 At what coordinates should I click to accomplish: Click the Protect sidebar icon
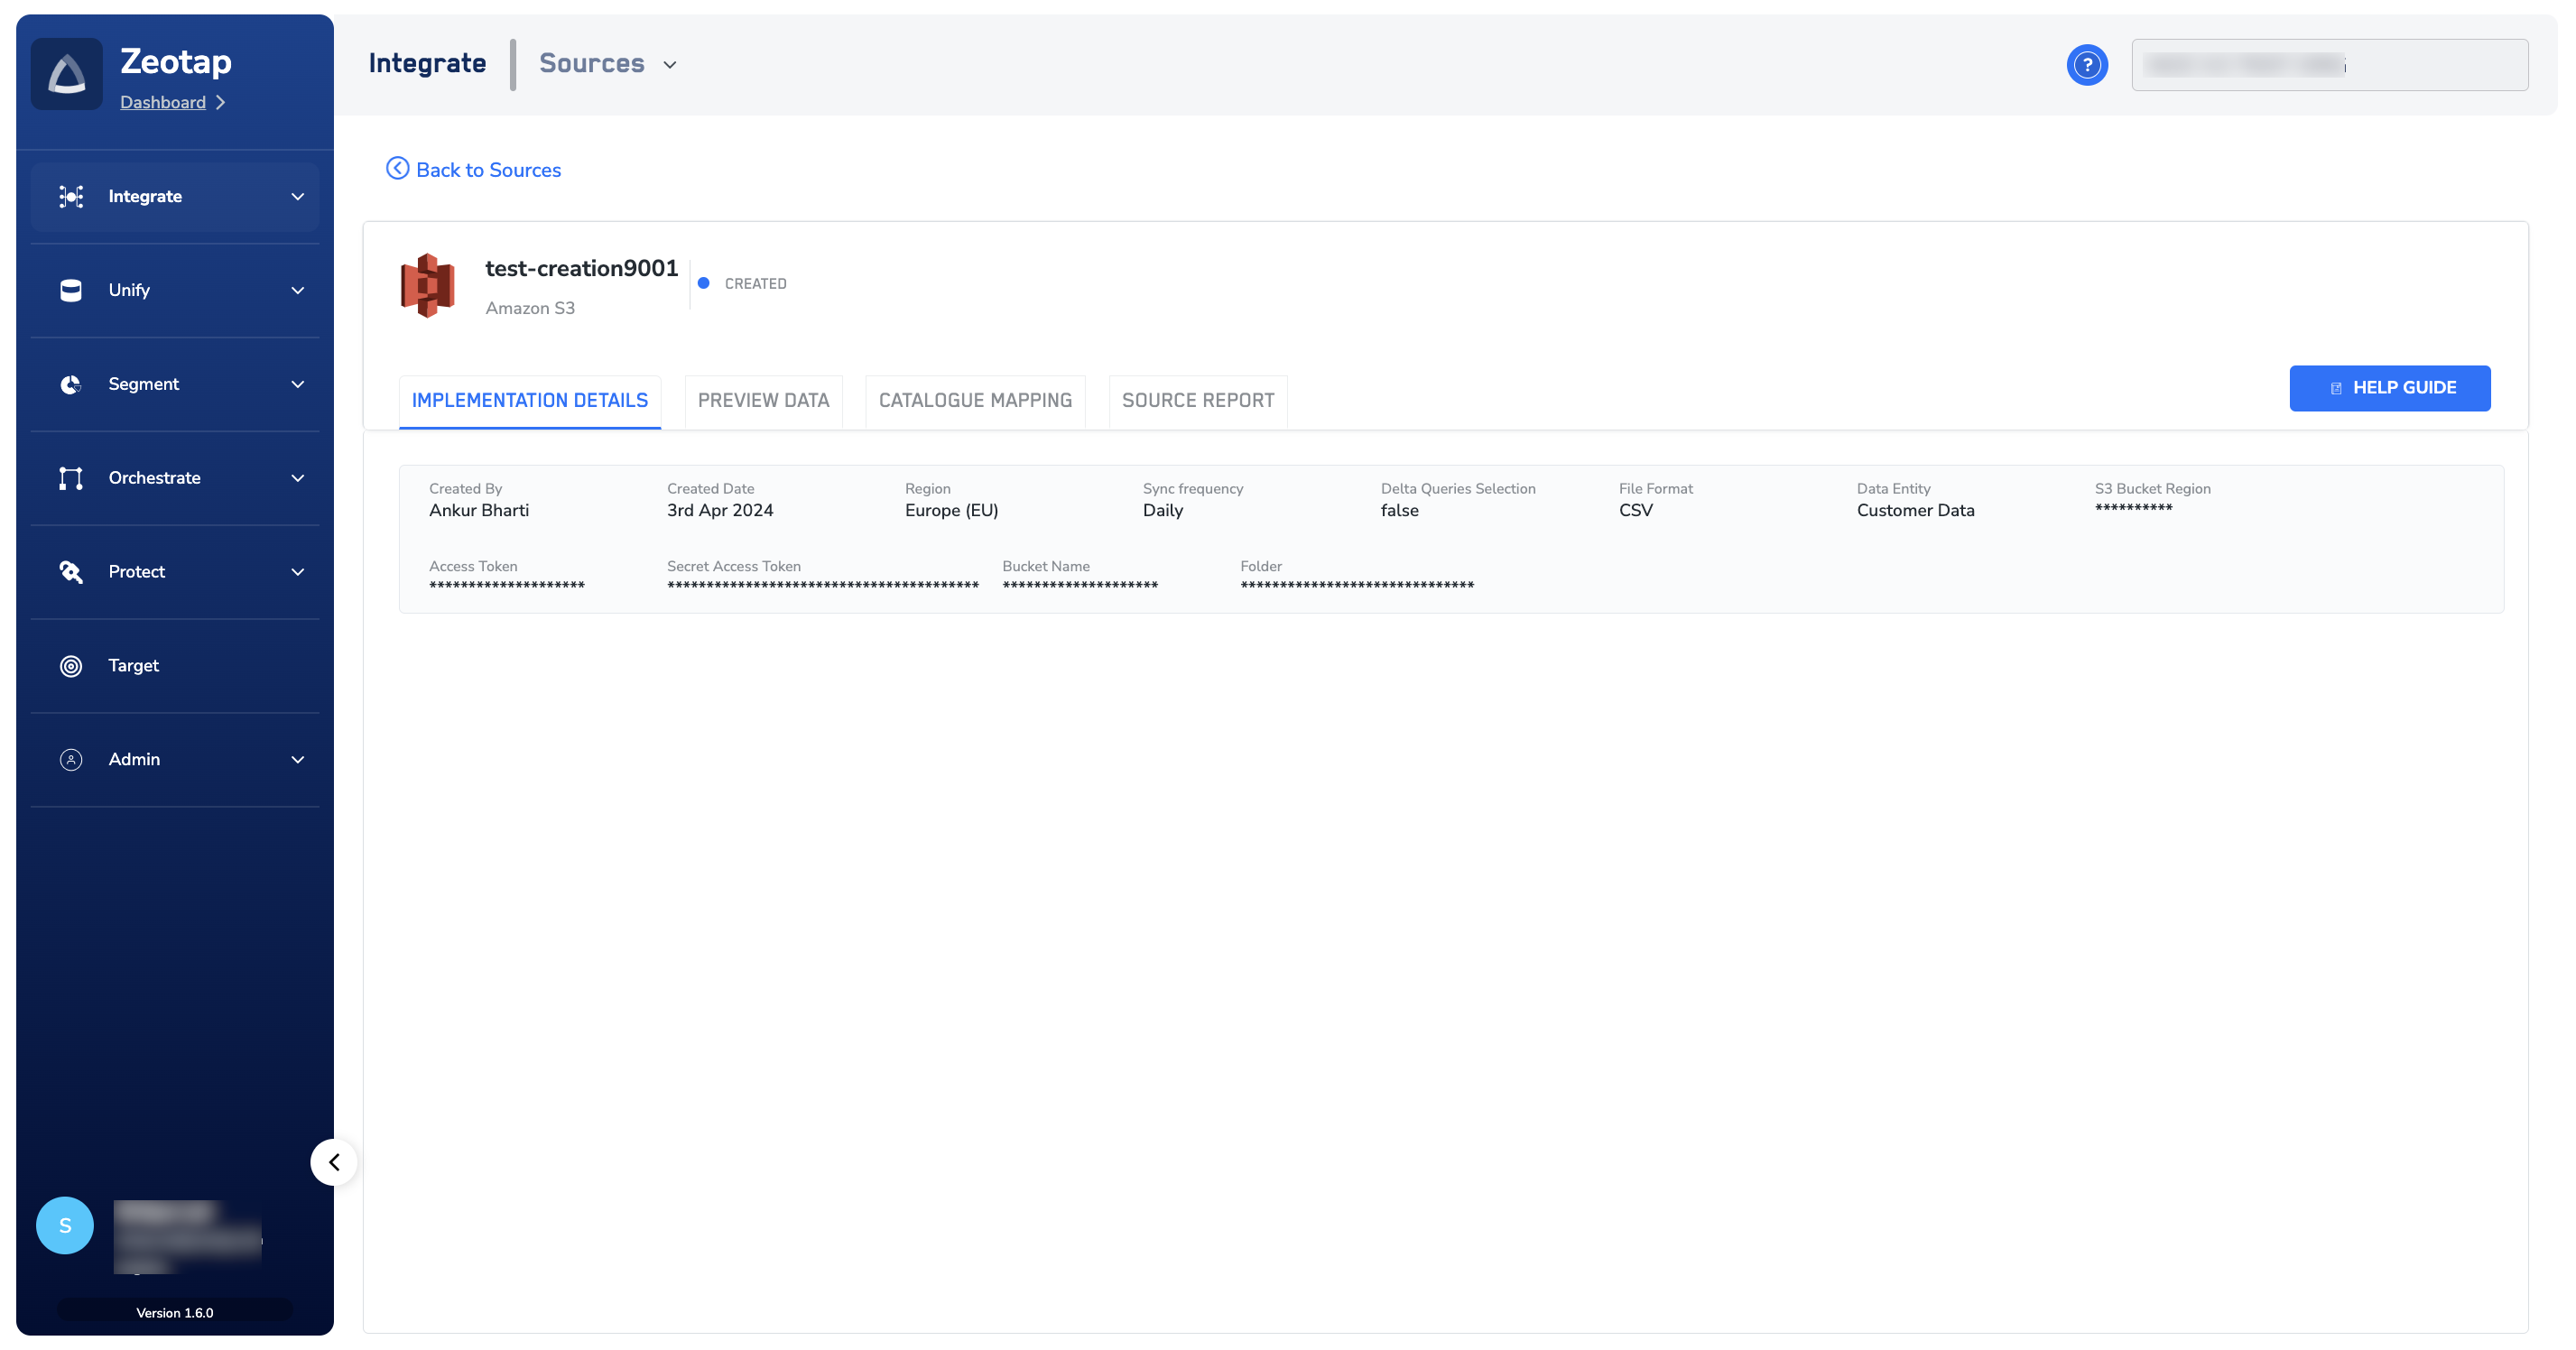coord(71,572)
